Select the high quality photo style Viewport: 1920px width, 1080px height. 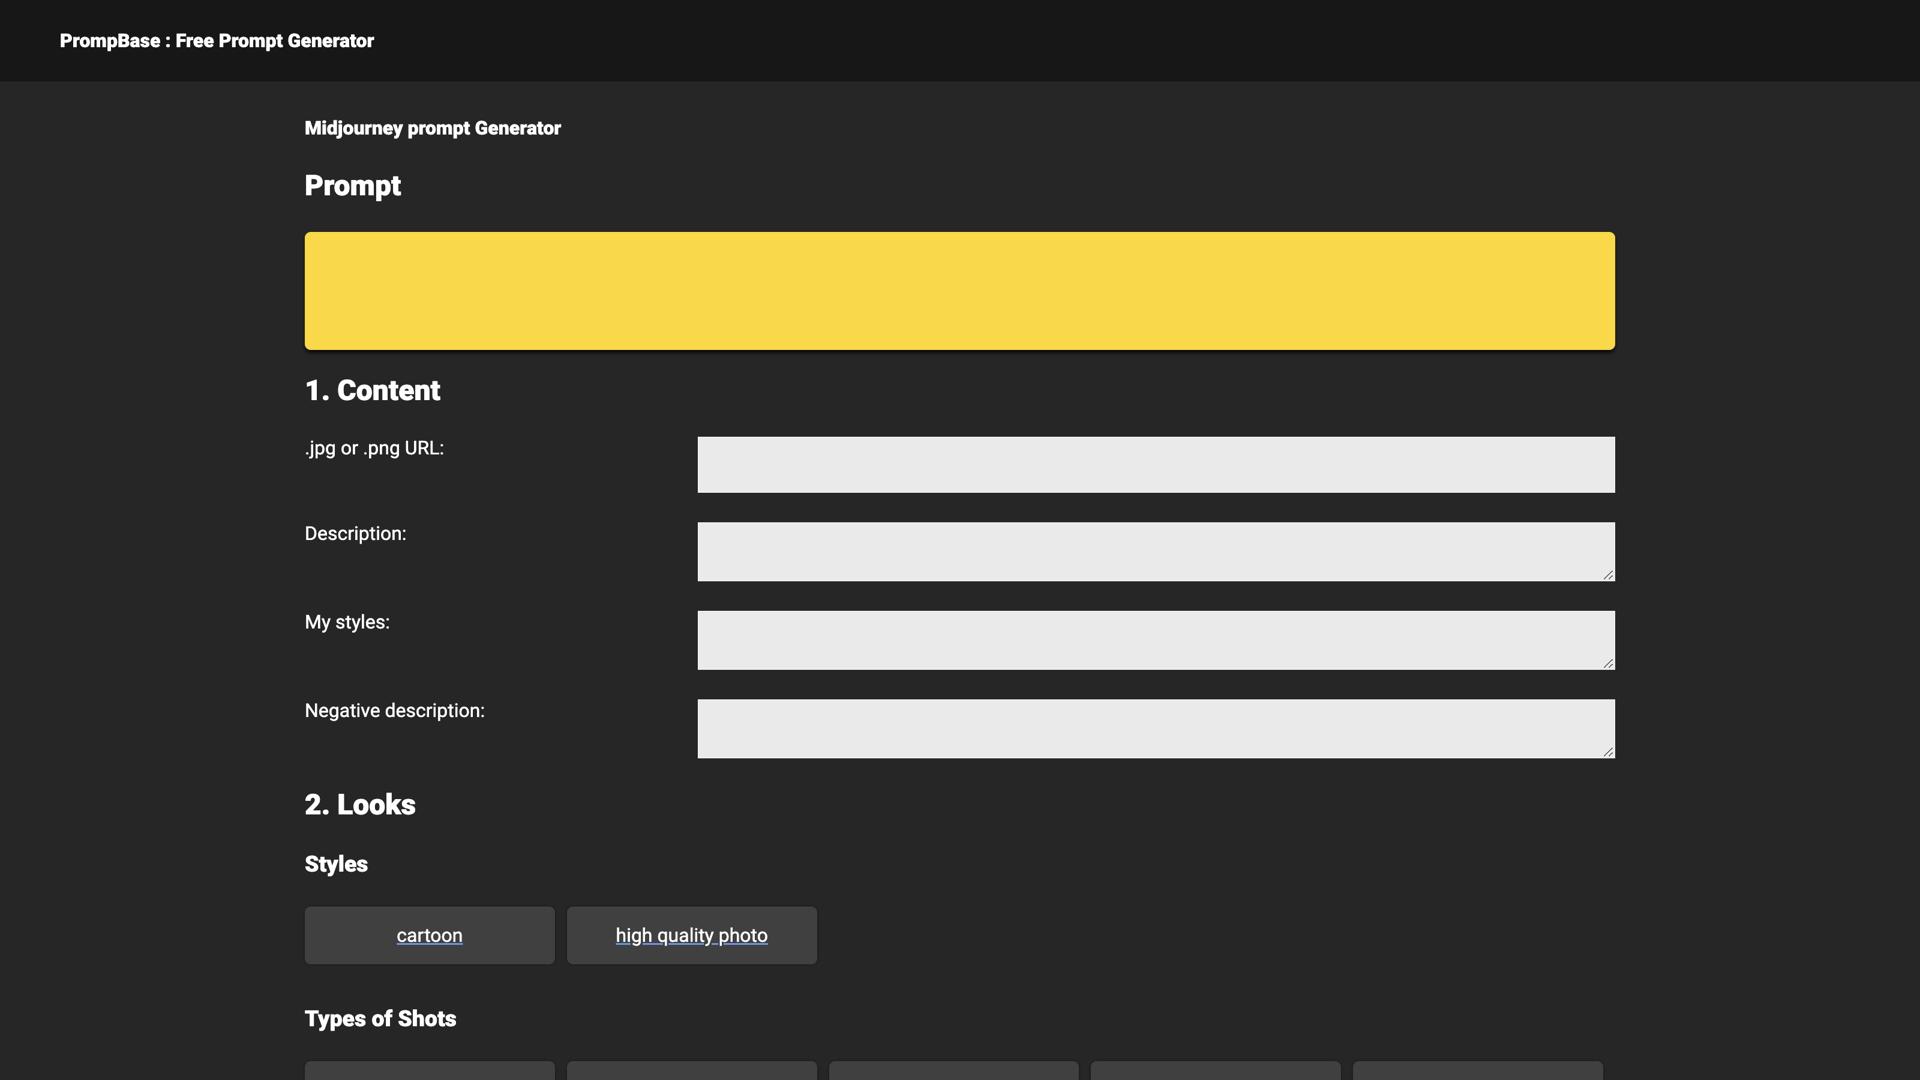691,935
